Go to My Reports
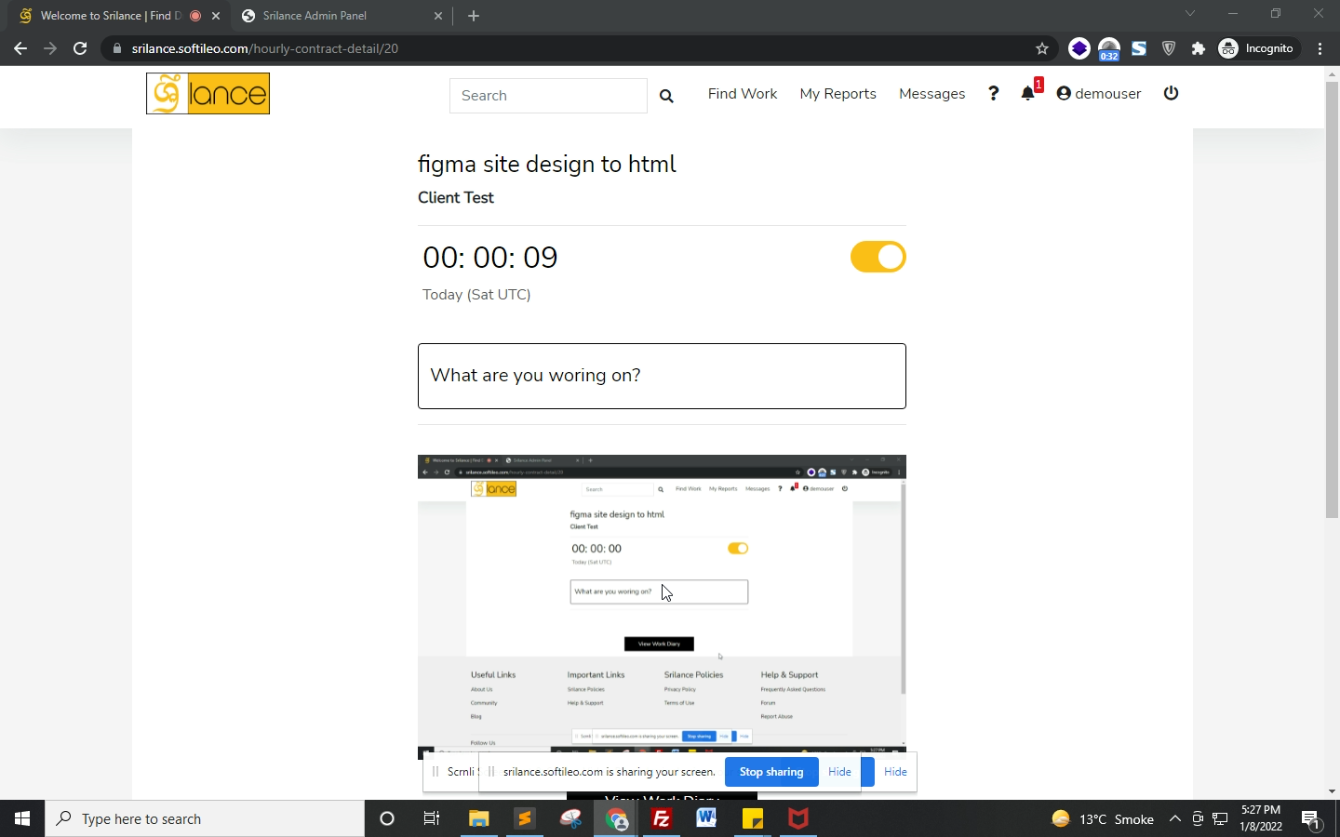The width and height of the screenshot is (1340, 837). click(x=837, y=94)
